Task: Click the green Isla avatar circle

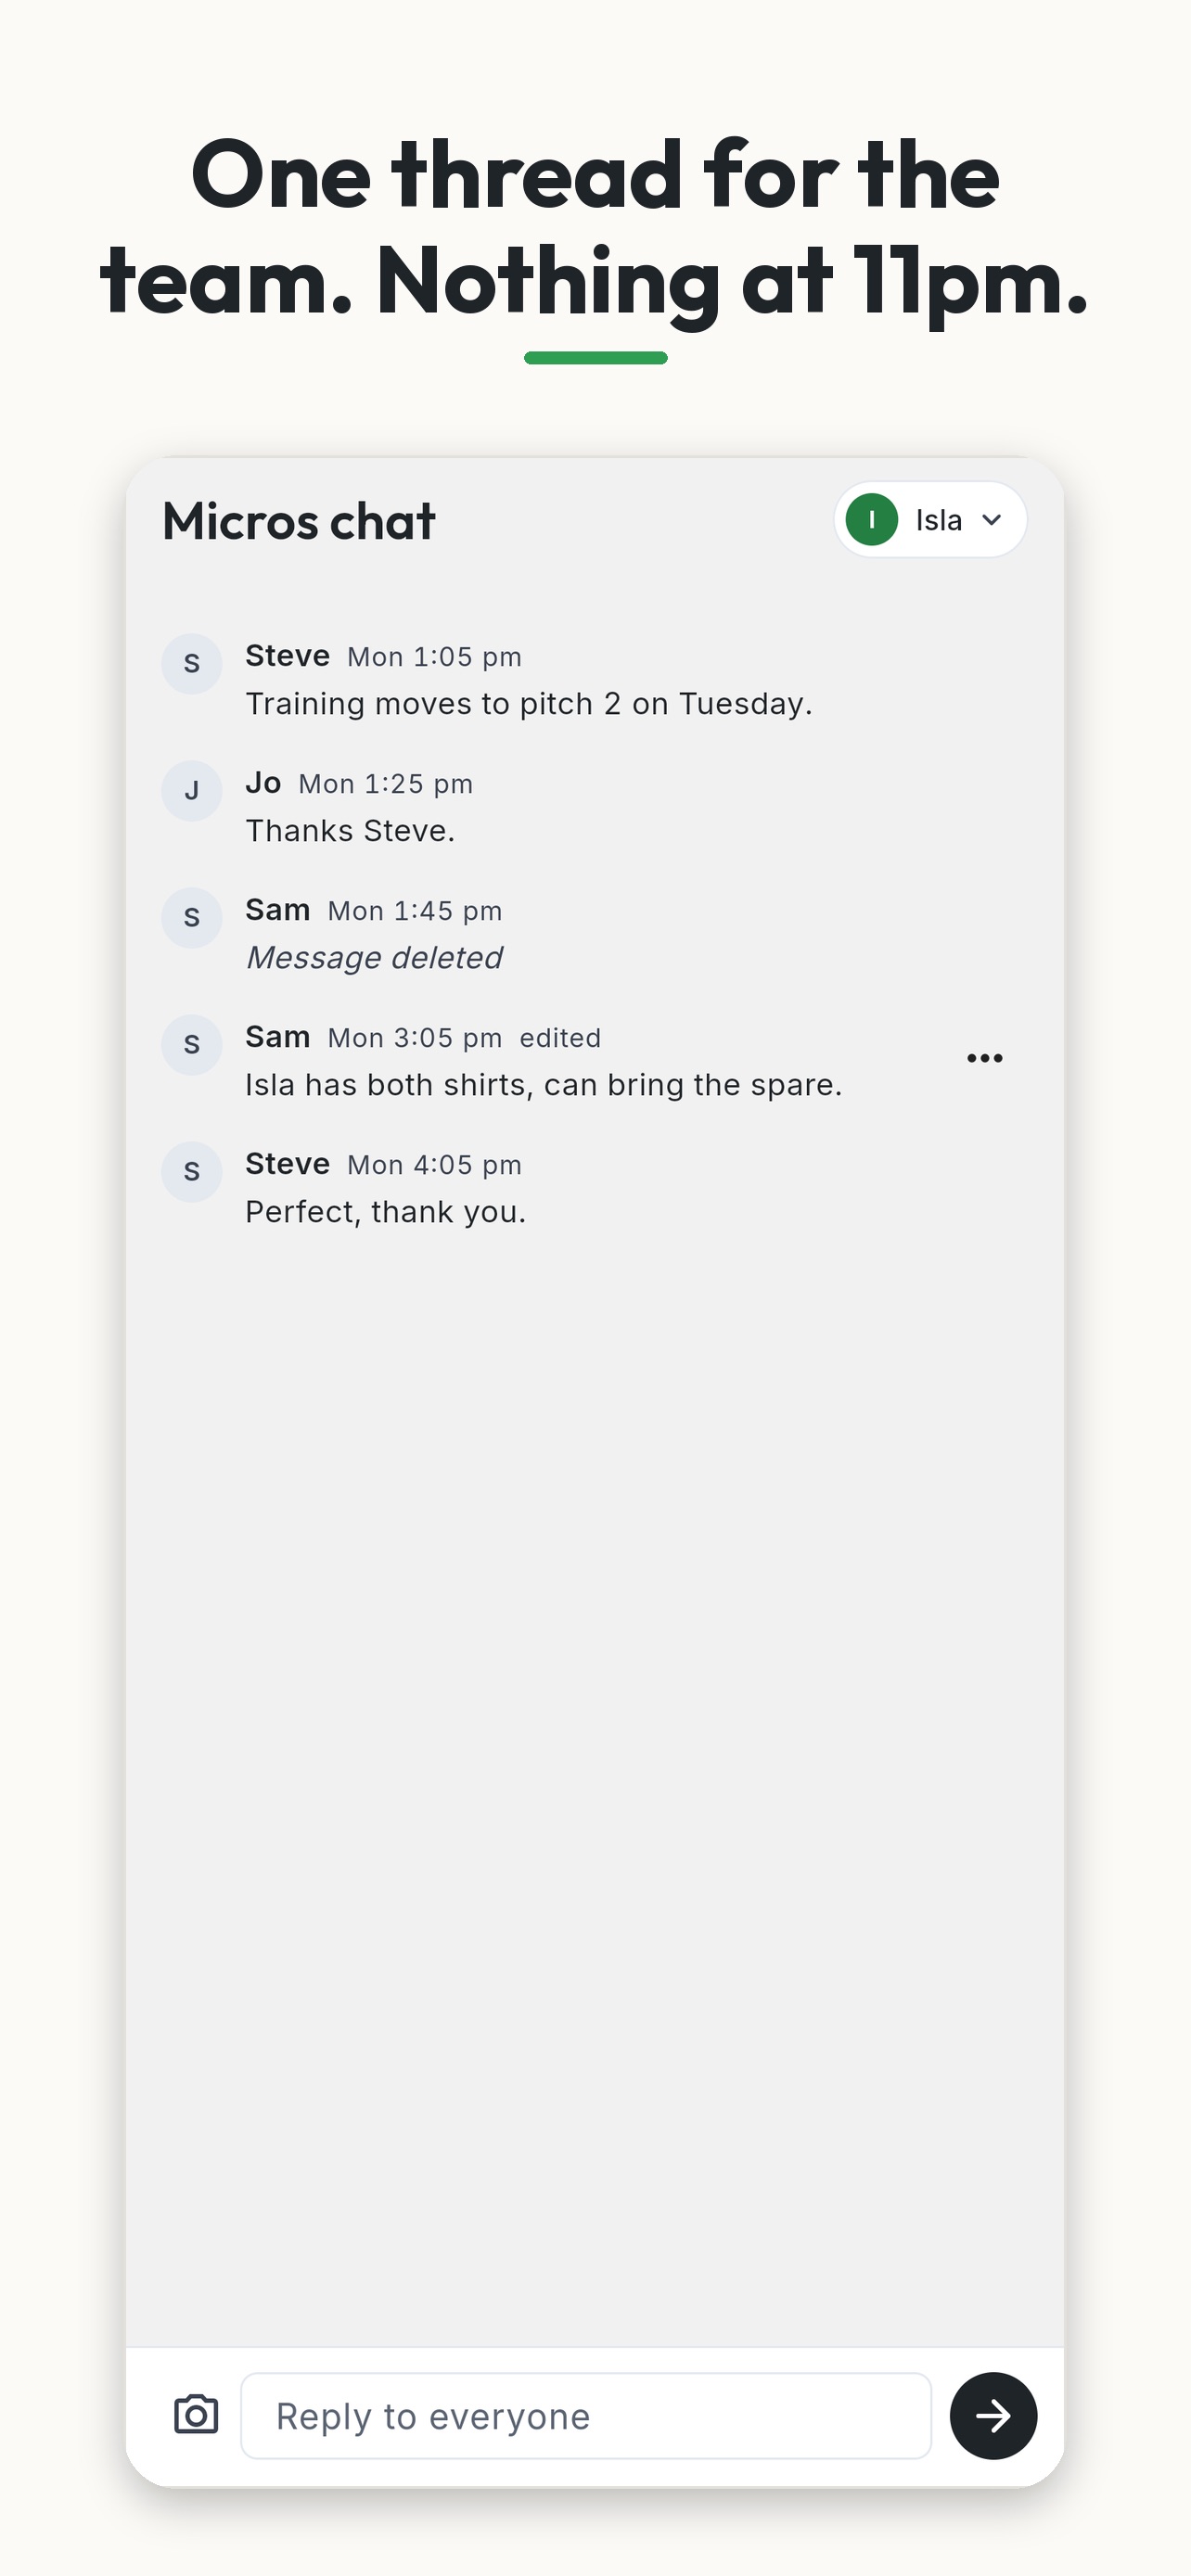Action: point(872,520)
